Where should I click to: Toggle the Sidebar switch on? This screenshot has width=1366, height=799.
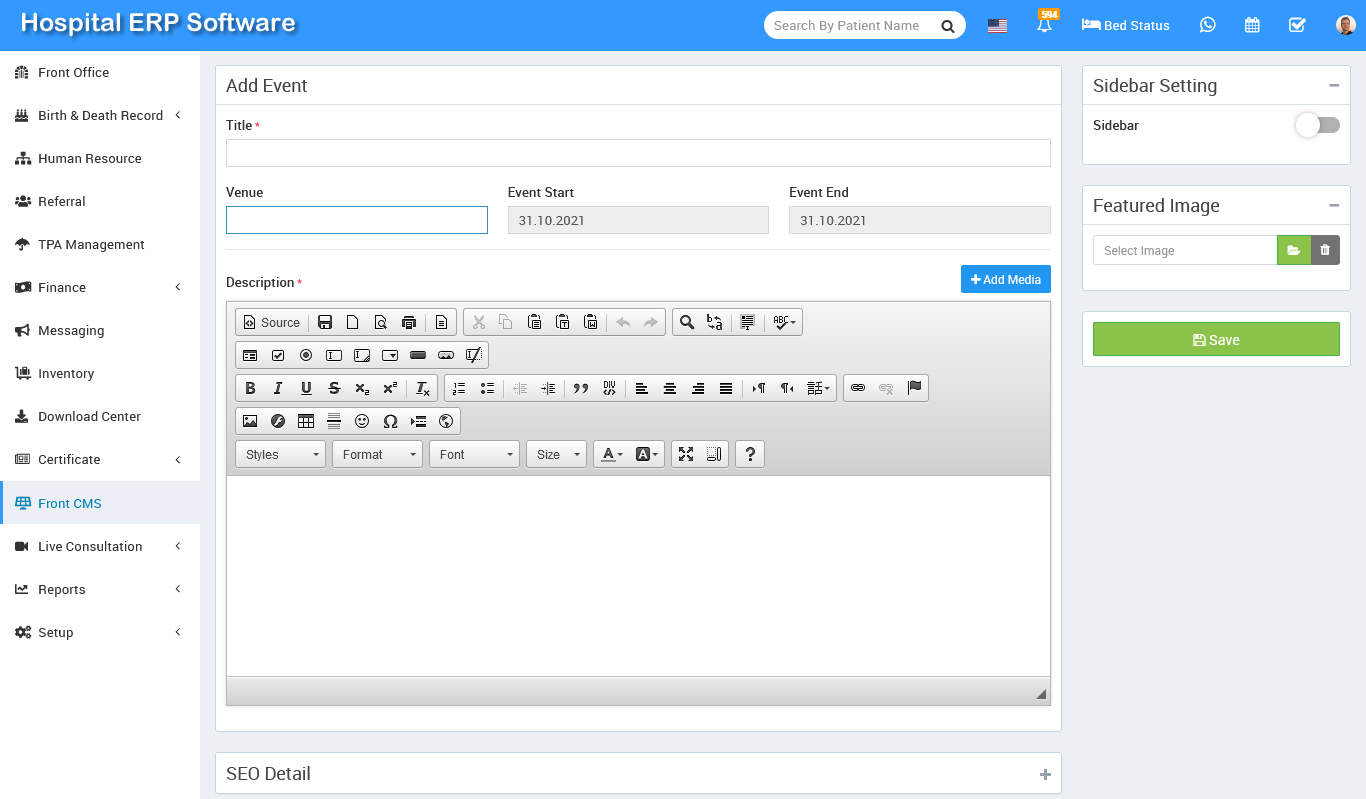click(1317, 125)
